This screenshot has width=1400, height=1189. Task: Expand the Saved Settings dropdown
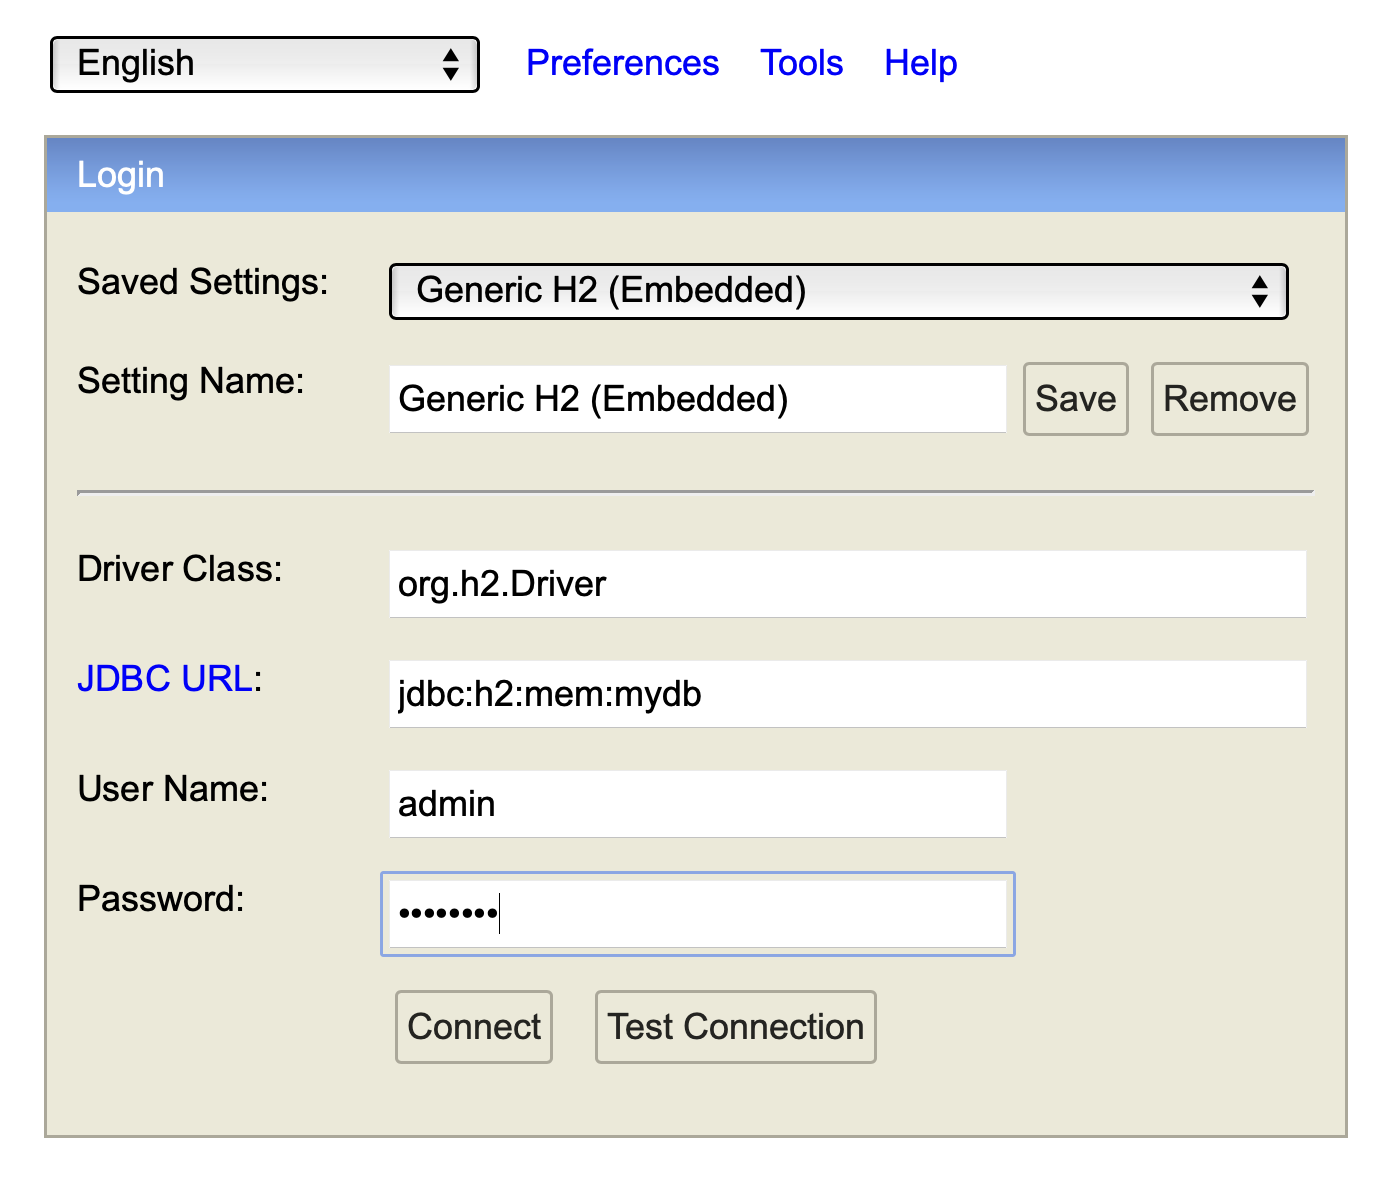tap(838, 291)
